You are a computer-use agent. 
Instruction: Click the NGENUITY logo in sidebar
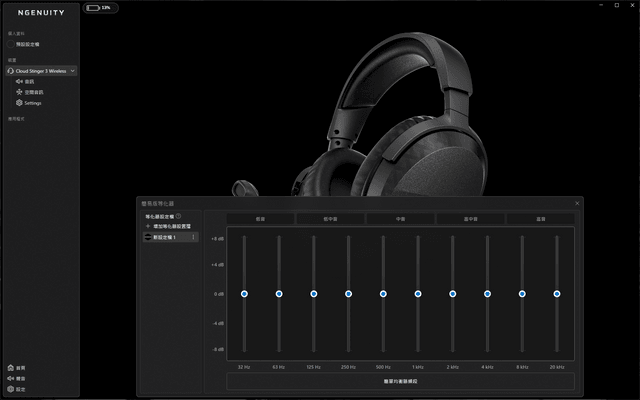click(41, 13)
